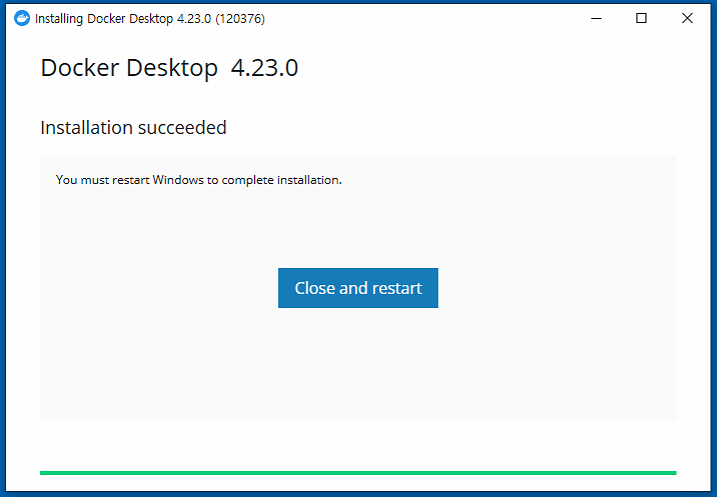Click empty title bar space before minimize button

(420, 18)
